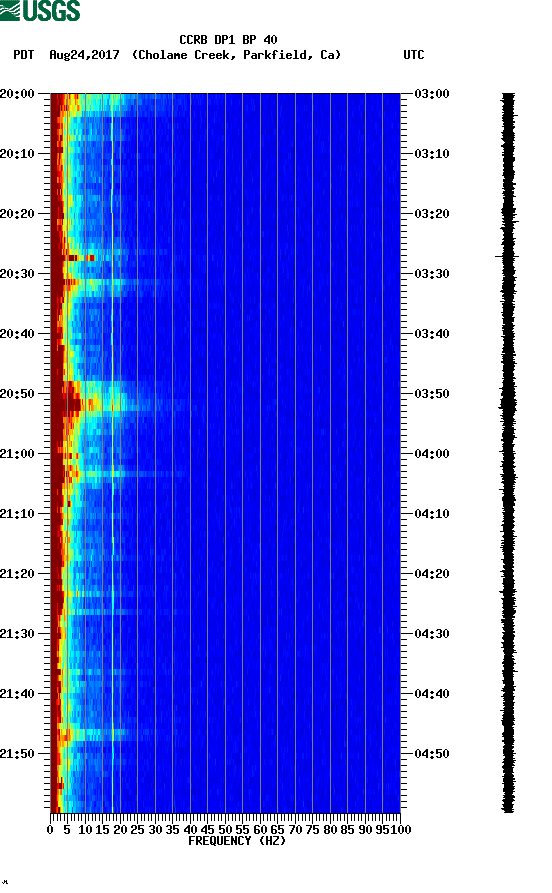Click the '21:00' PDT time label
The width and height of the screenshot is (552, 893).
pos(17,454)
